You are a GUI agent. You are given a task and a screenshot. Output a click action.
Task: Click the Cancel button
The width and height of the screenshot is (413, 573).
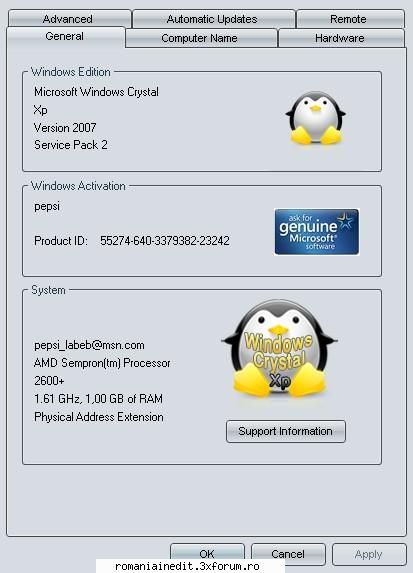click(x=288, y=554)
